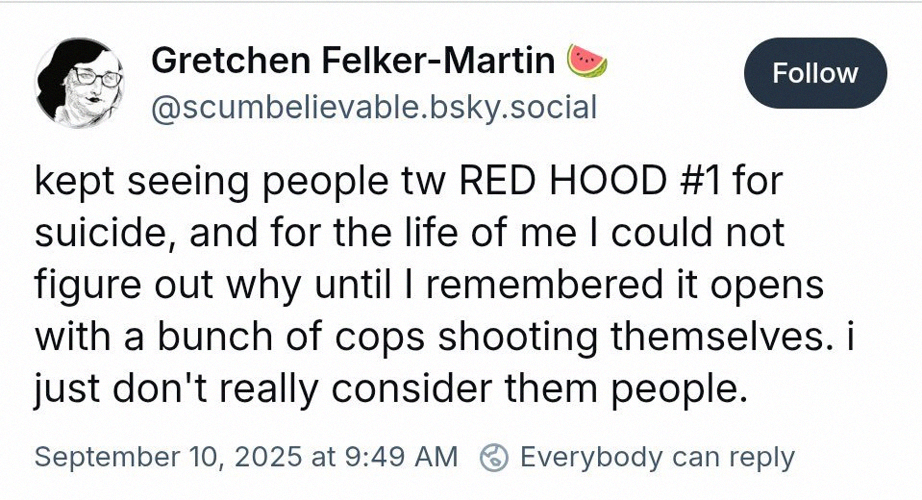Screen dimensions: 922x500
Task: Open the @scumbelievable.bsky.social handle link
Action: (374, 108)
